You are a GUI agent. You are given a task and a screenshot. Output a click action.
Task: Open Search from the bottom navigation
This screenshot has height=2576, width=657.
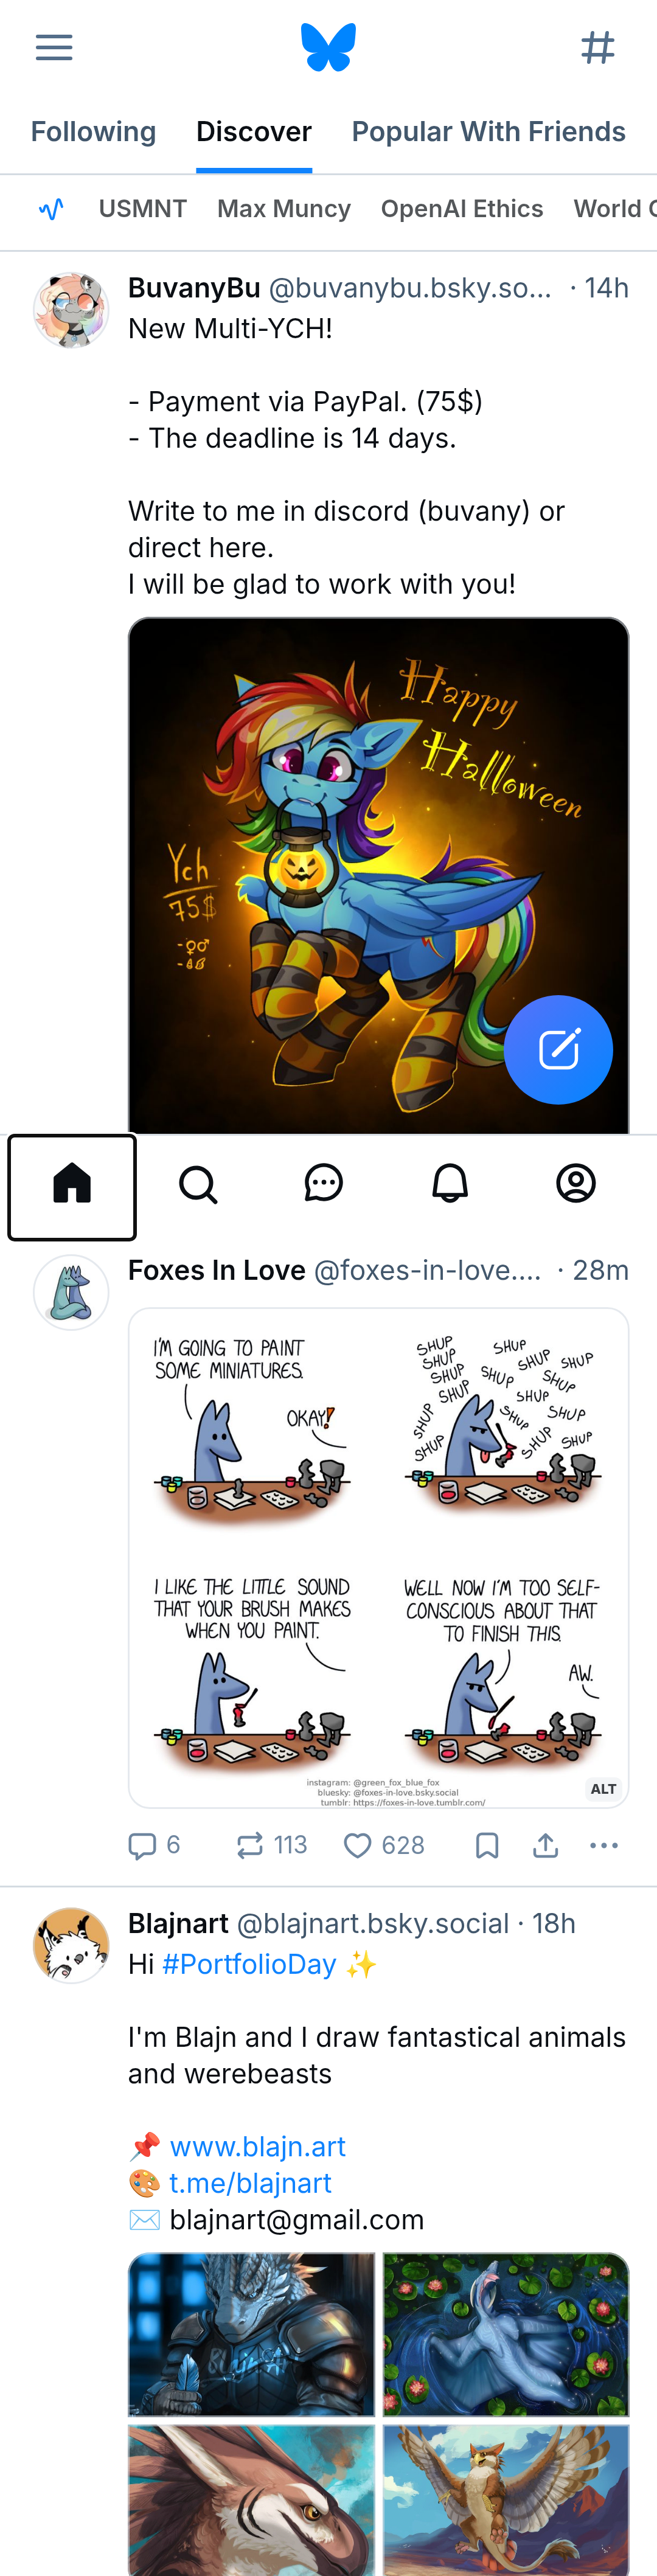(x=198, y=1185)
